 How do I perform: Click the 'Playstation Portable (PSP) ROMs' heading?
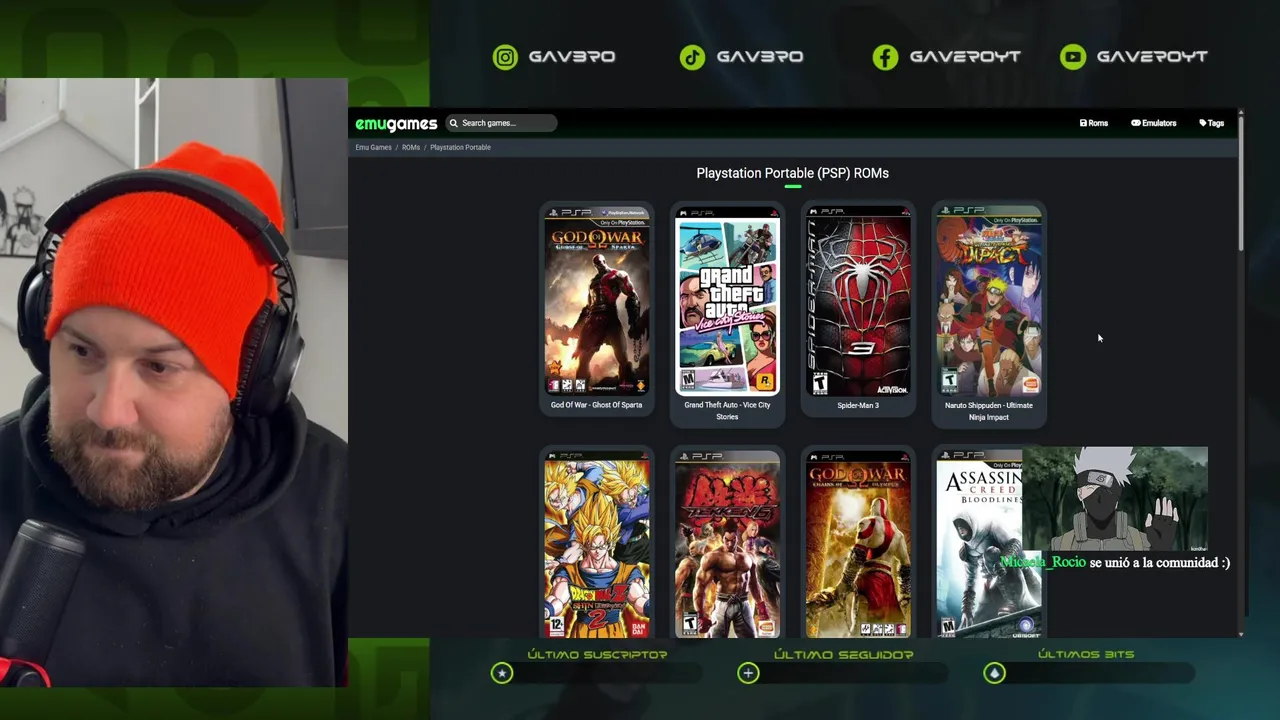pos(792,173)
